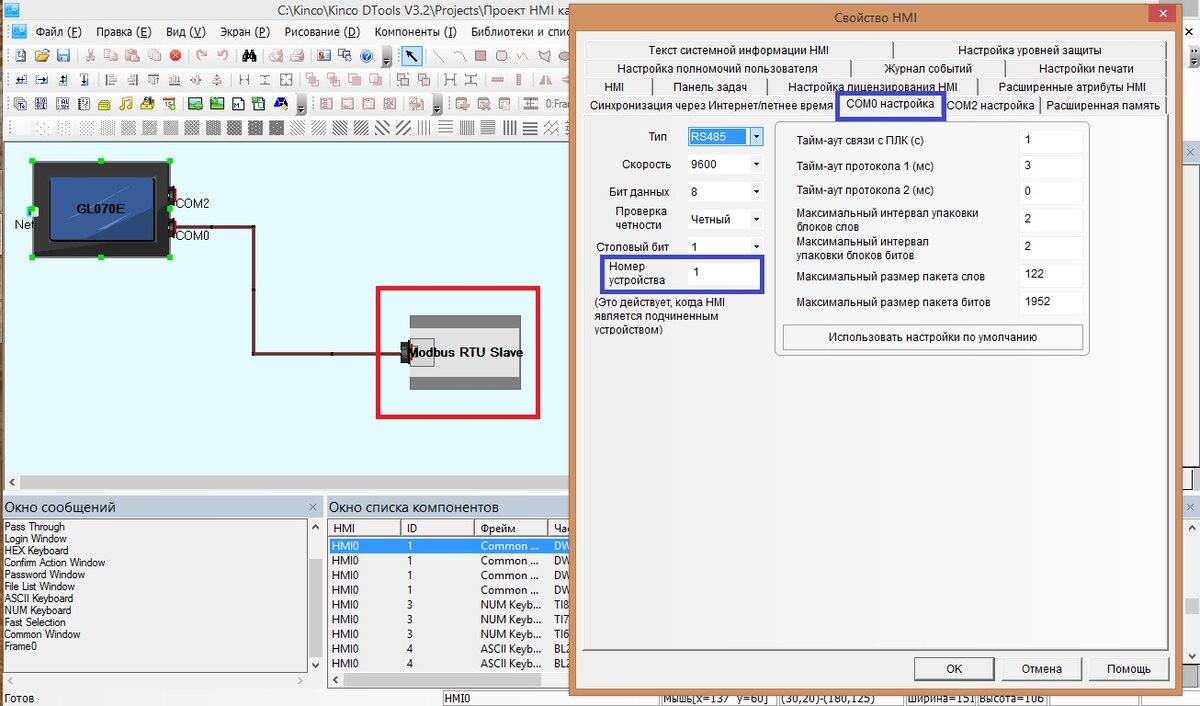
Task: Open the Правка menu
Action: pos(123,32)
